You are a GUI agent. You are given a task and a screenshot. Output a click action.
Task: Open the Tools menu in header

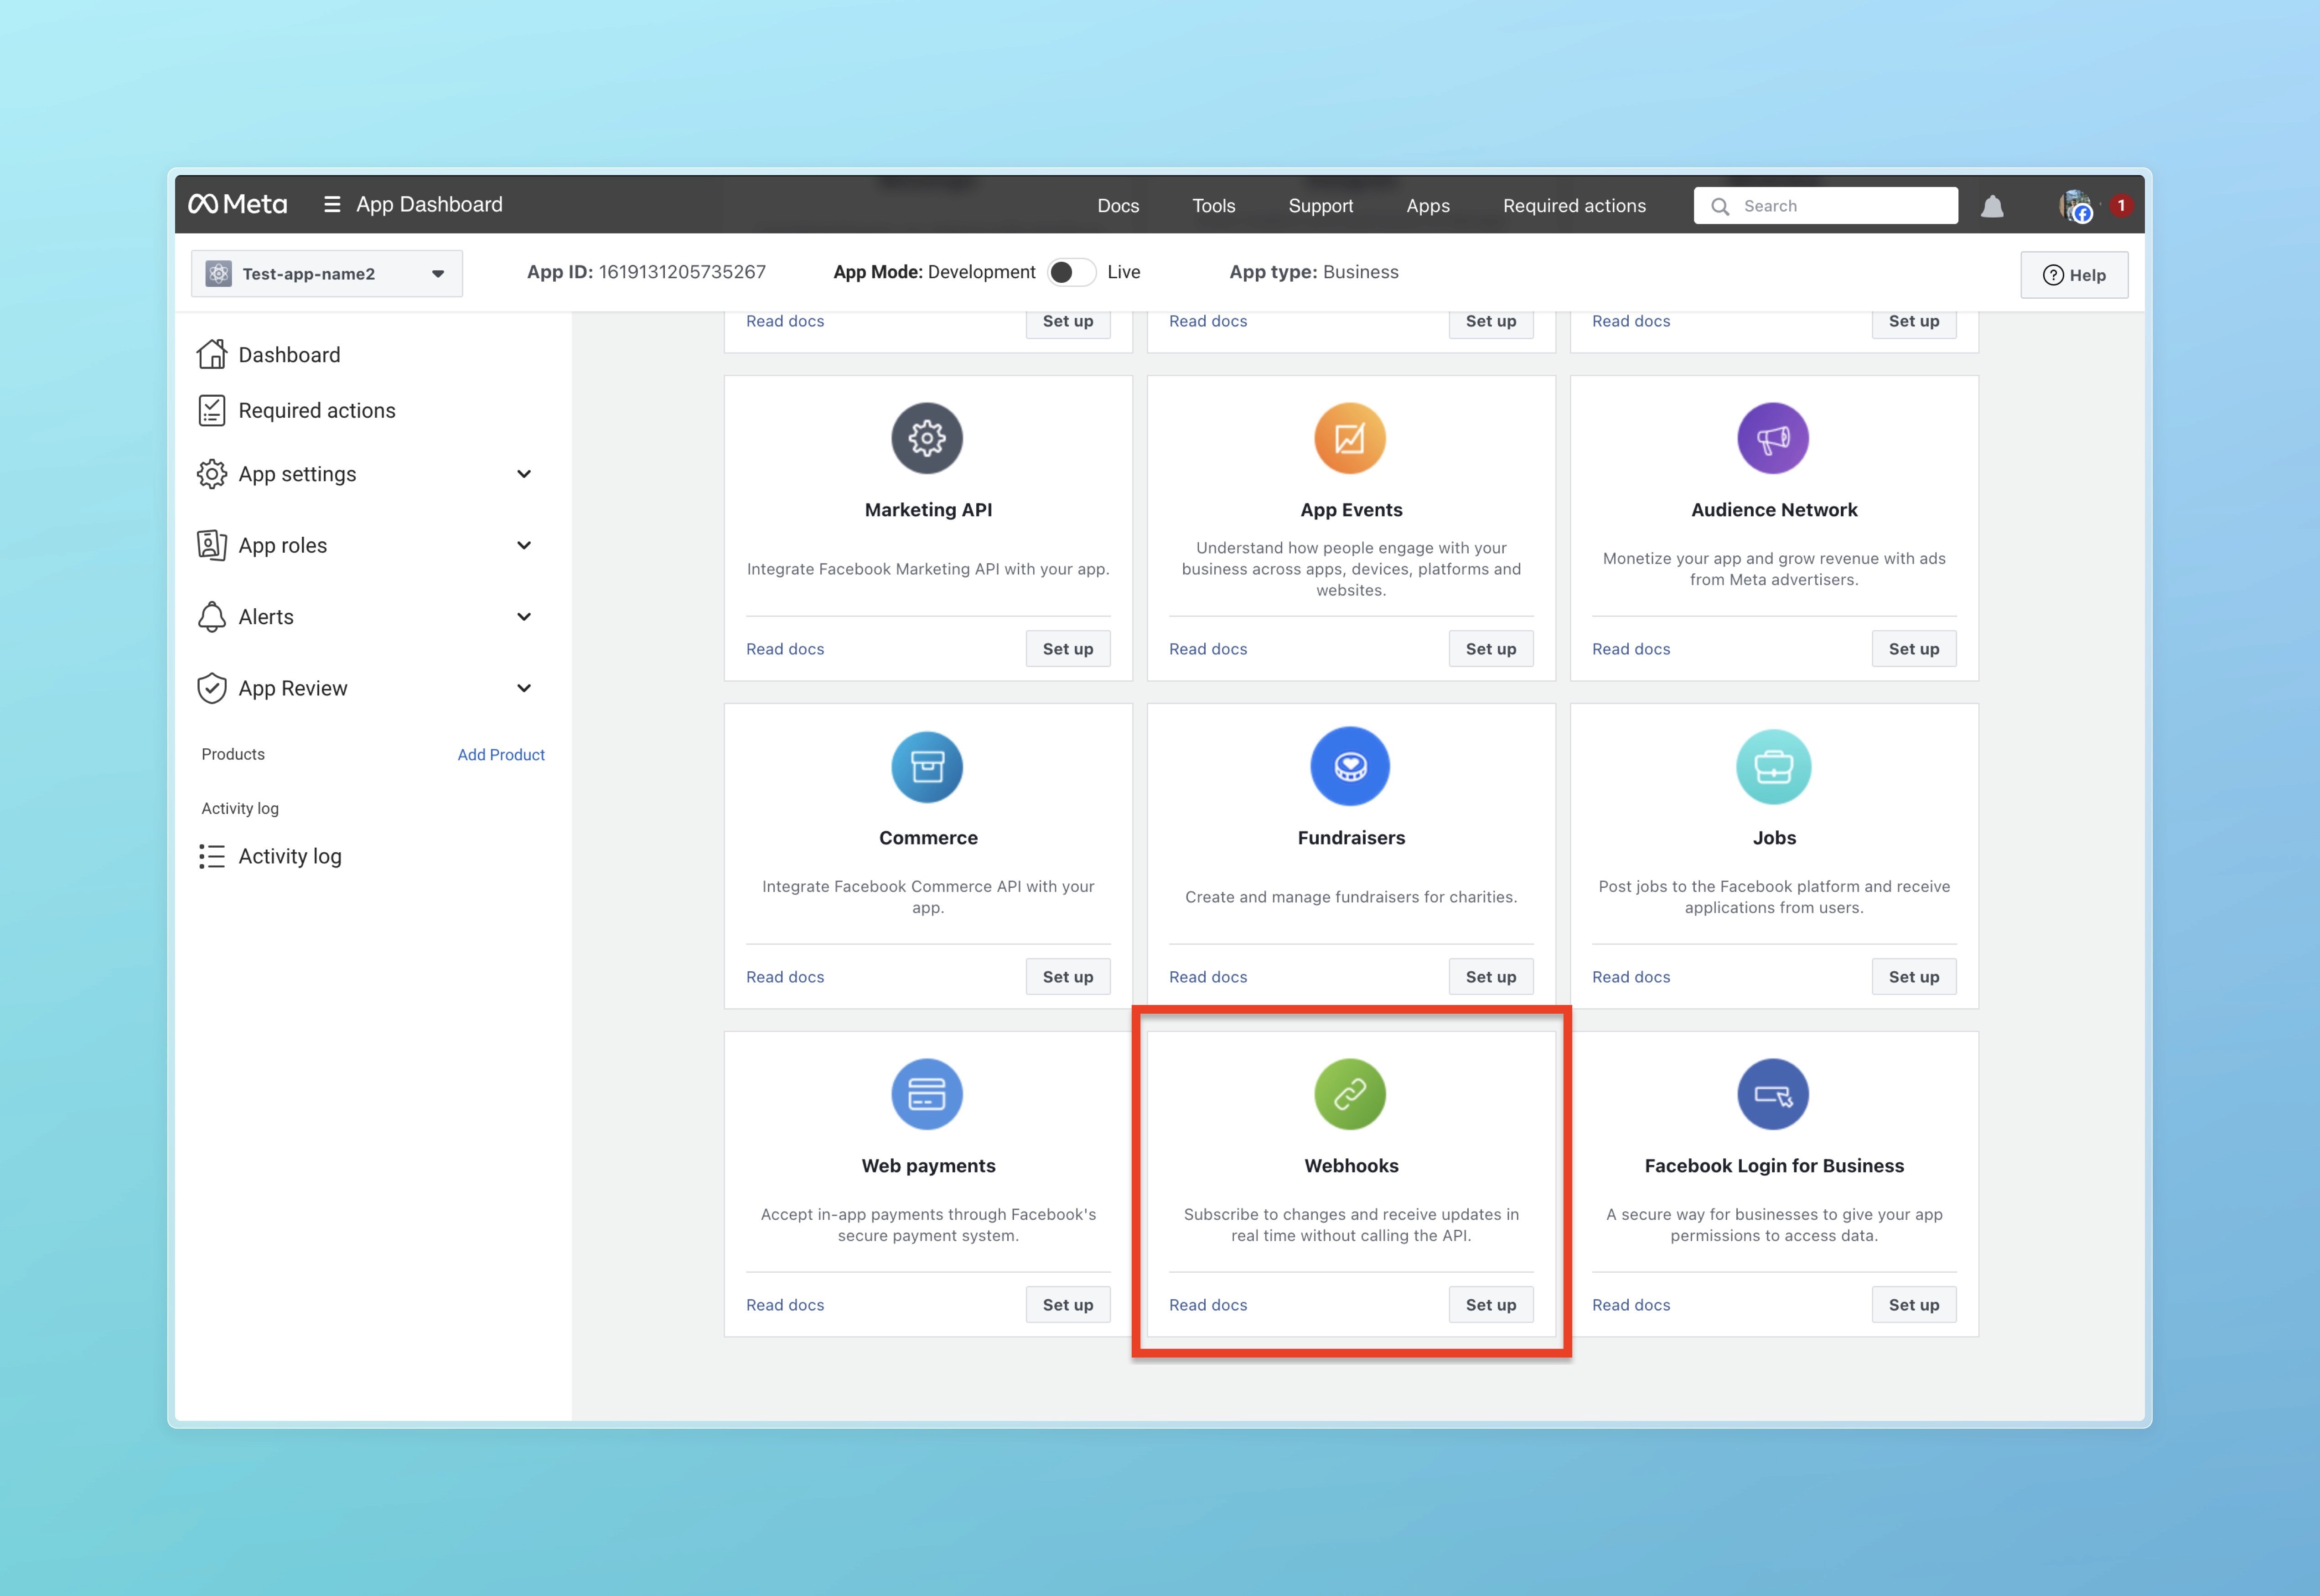(x=1213, y=206)
